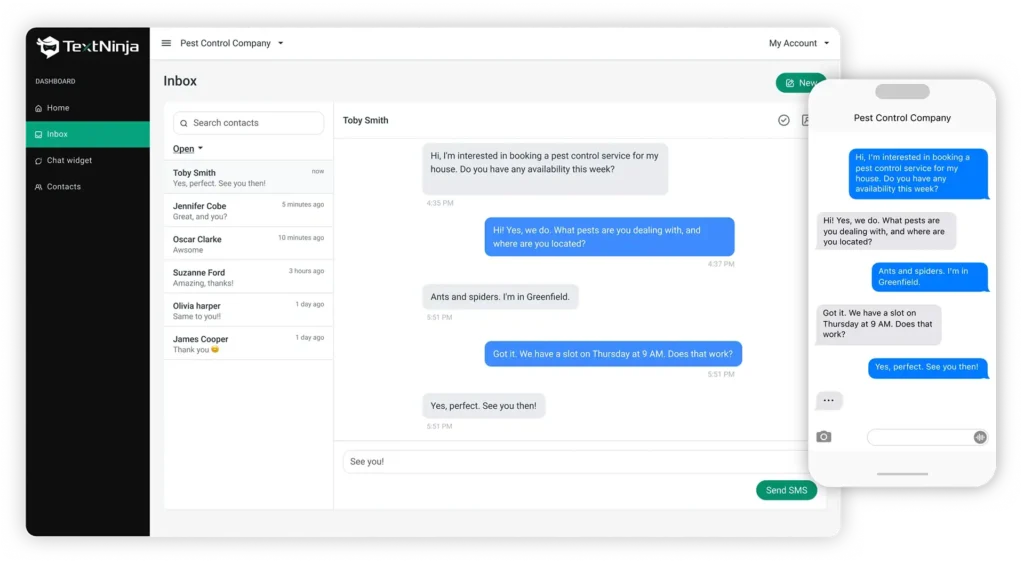This screenshot has width=1024, height=563.
Task: Click the TextNinja logo
Action: [x=88, y=46]
